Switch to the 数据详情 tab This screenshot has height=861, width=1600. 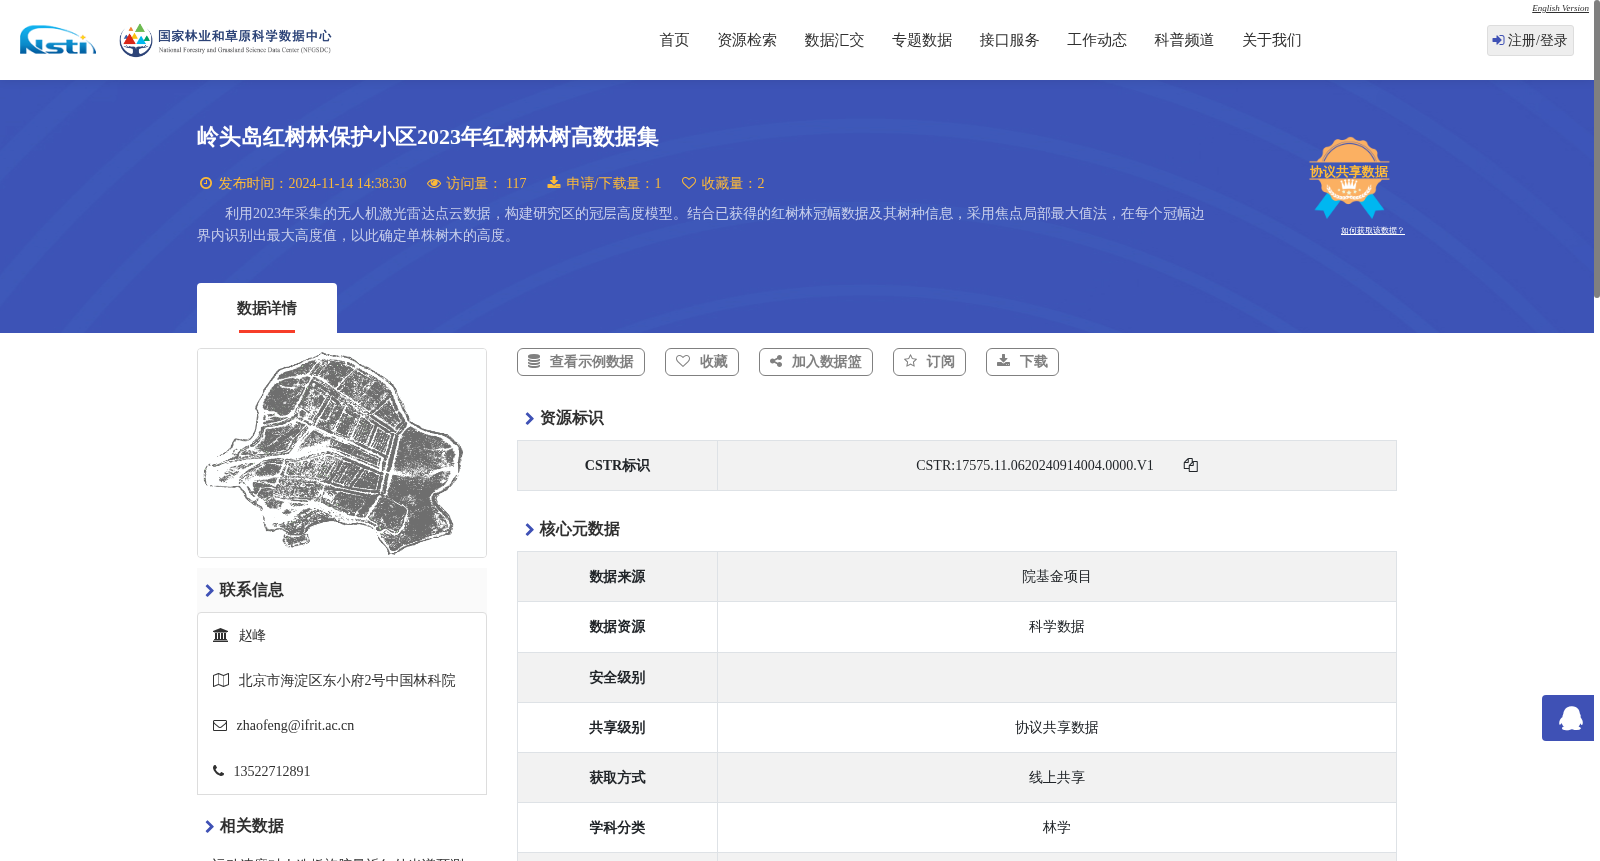pos(267,308)
